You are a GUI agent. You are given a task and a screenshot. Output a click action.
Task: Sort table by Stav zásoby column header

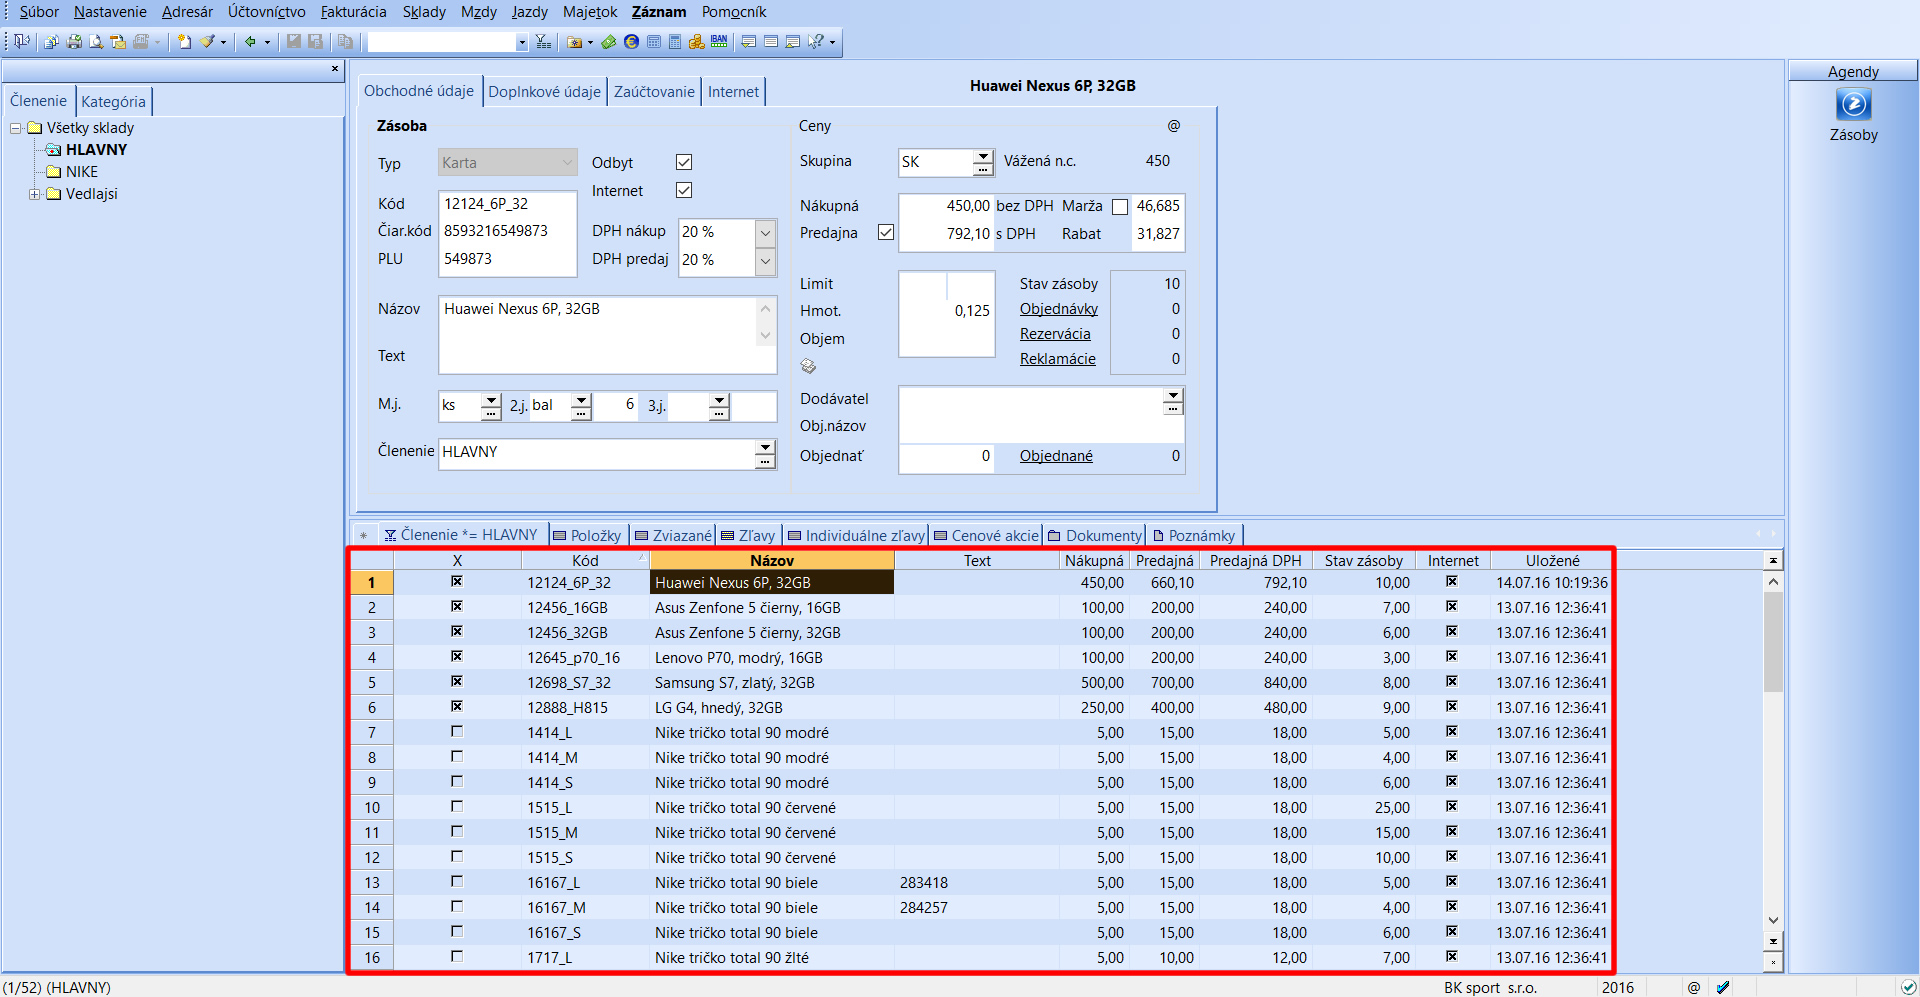pos(1364,561)
